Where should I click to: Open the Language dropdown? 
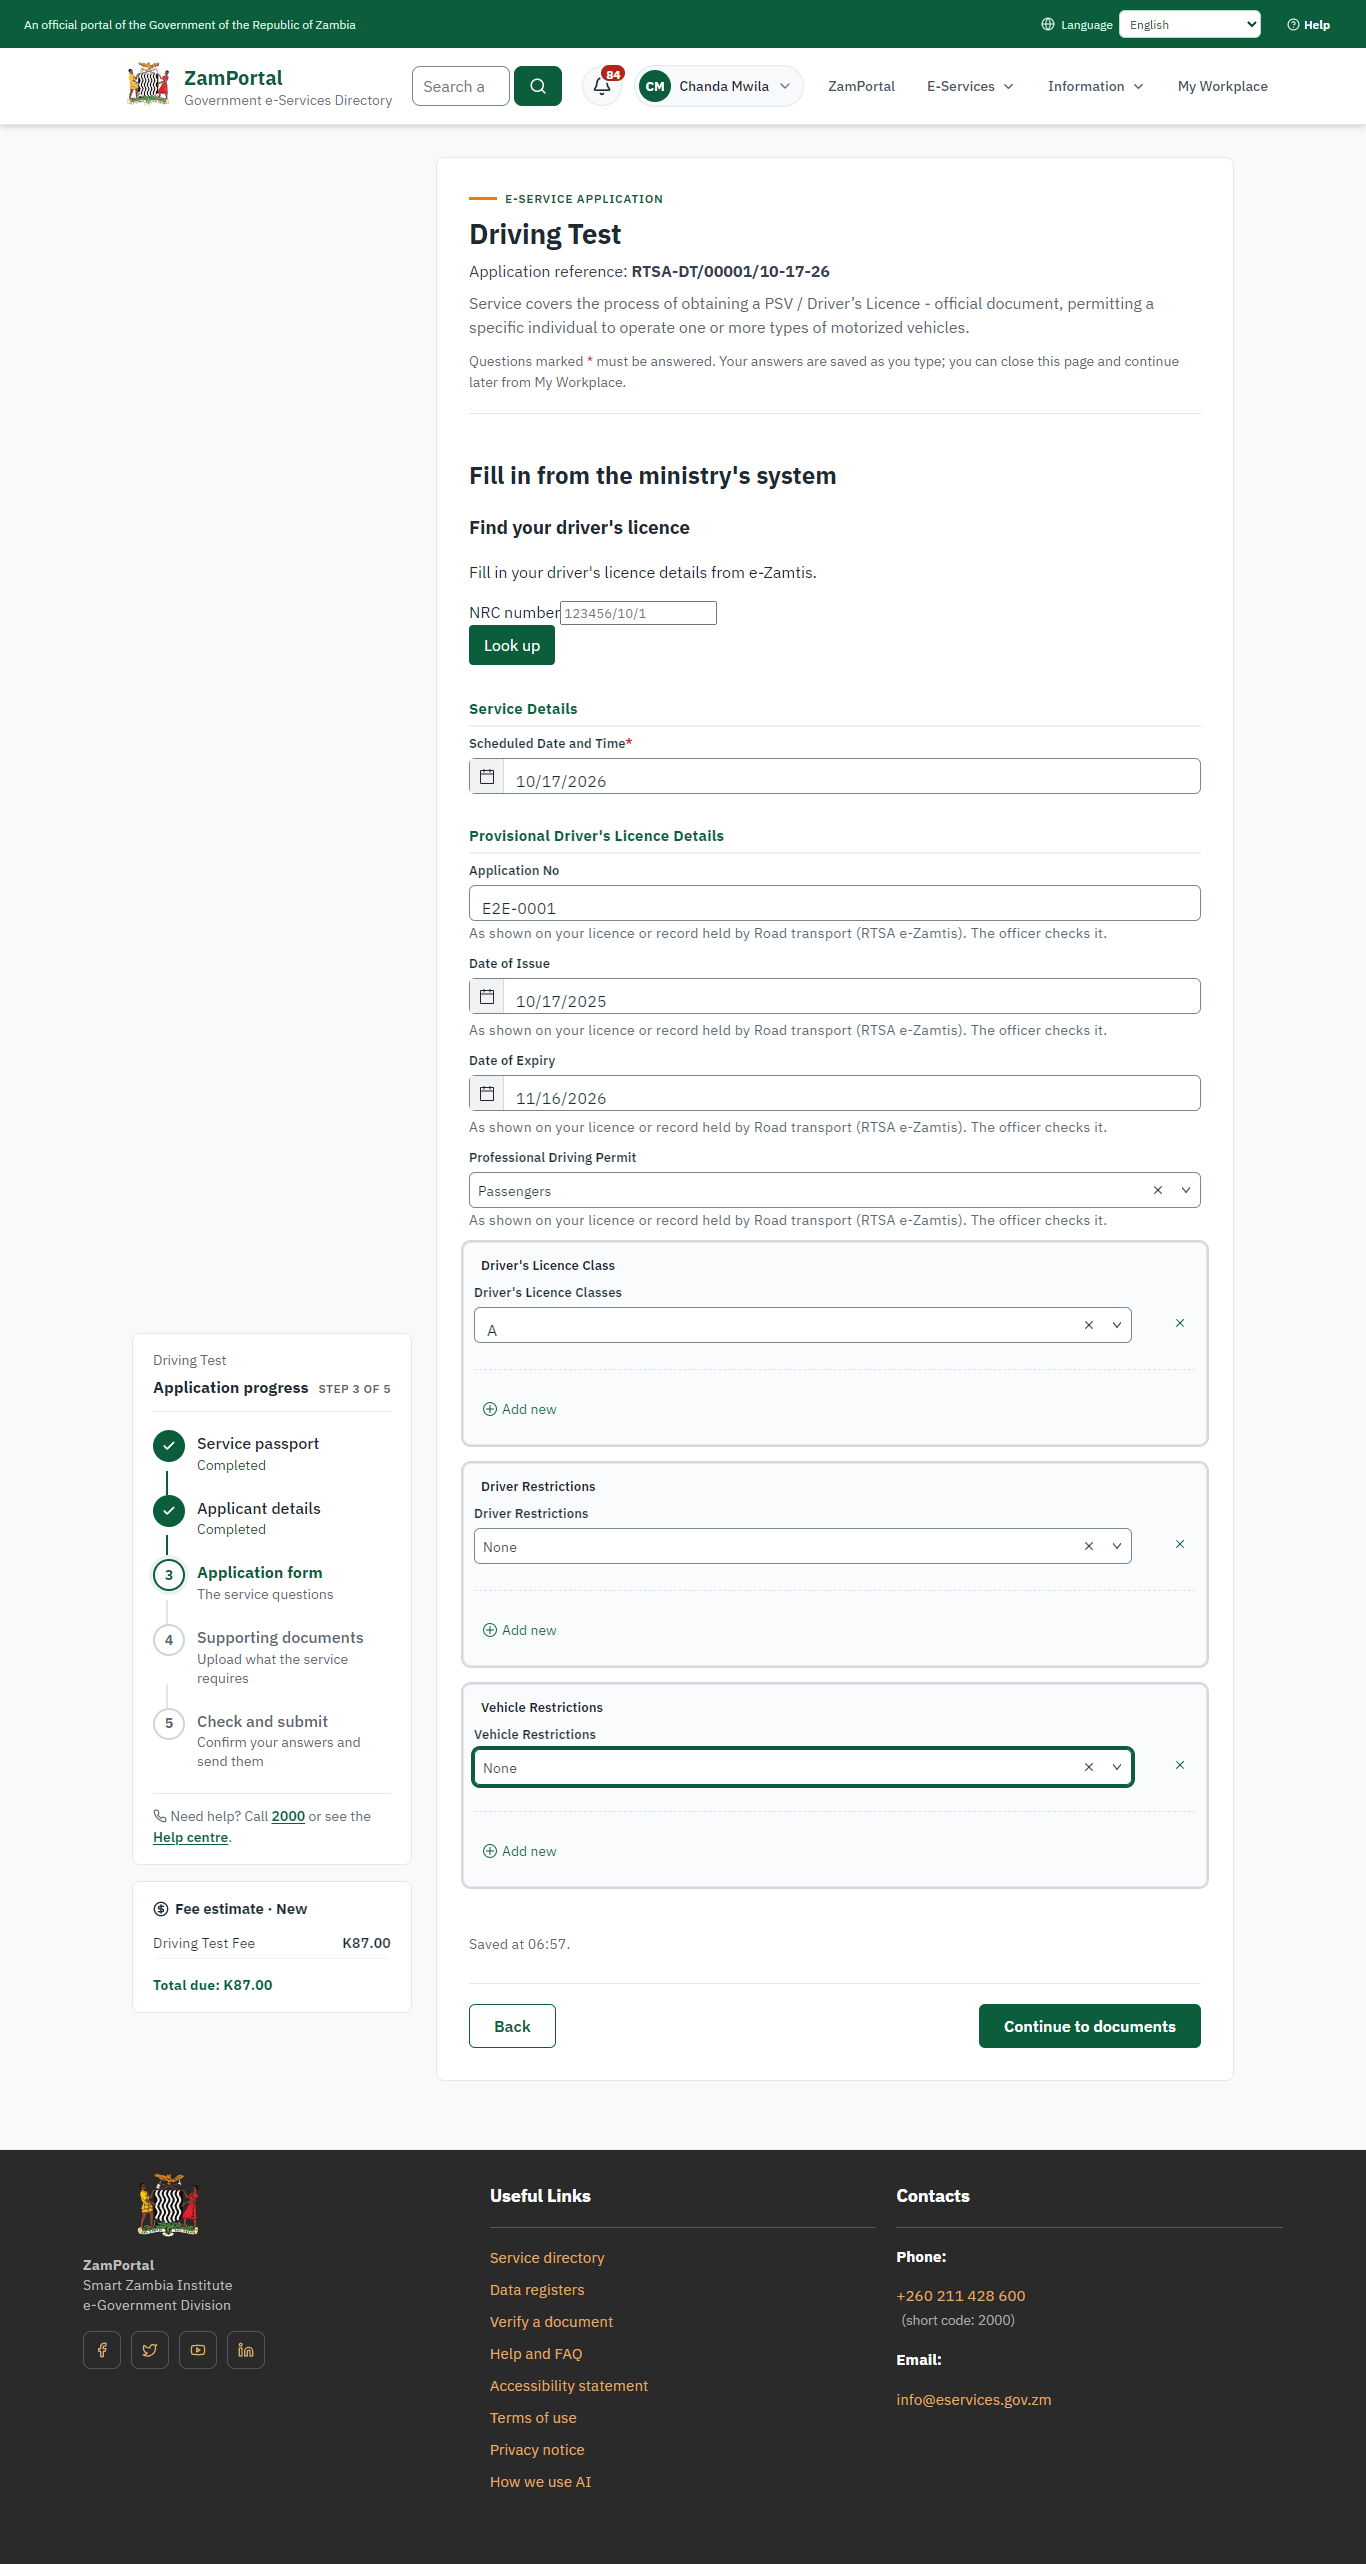[1190, 24]
